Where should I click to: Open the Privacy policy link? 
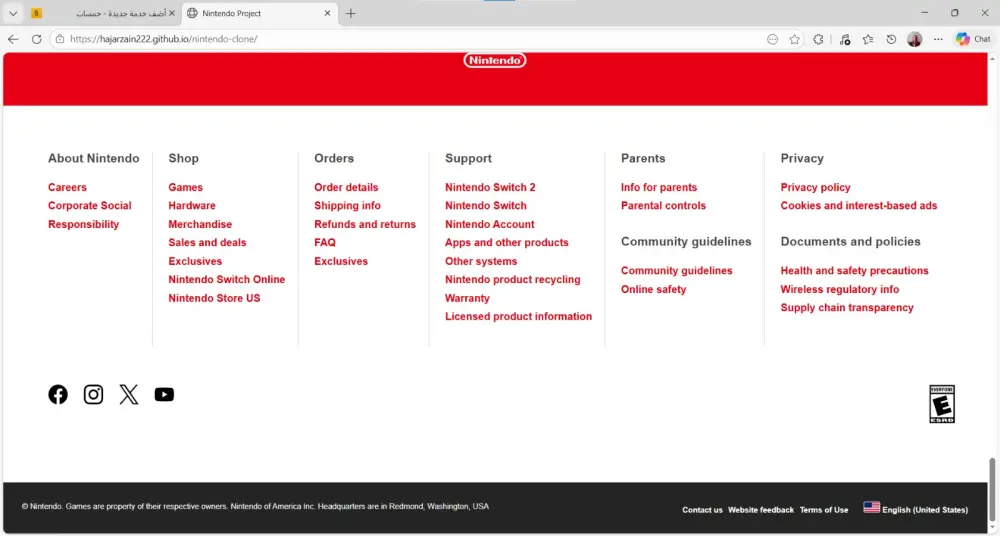(816, 187)
